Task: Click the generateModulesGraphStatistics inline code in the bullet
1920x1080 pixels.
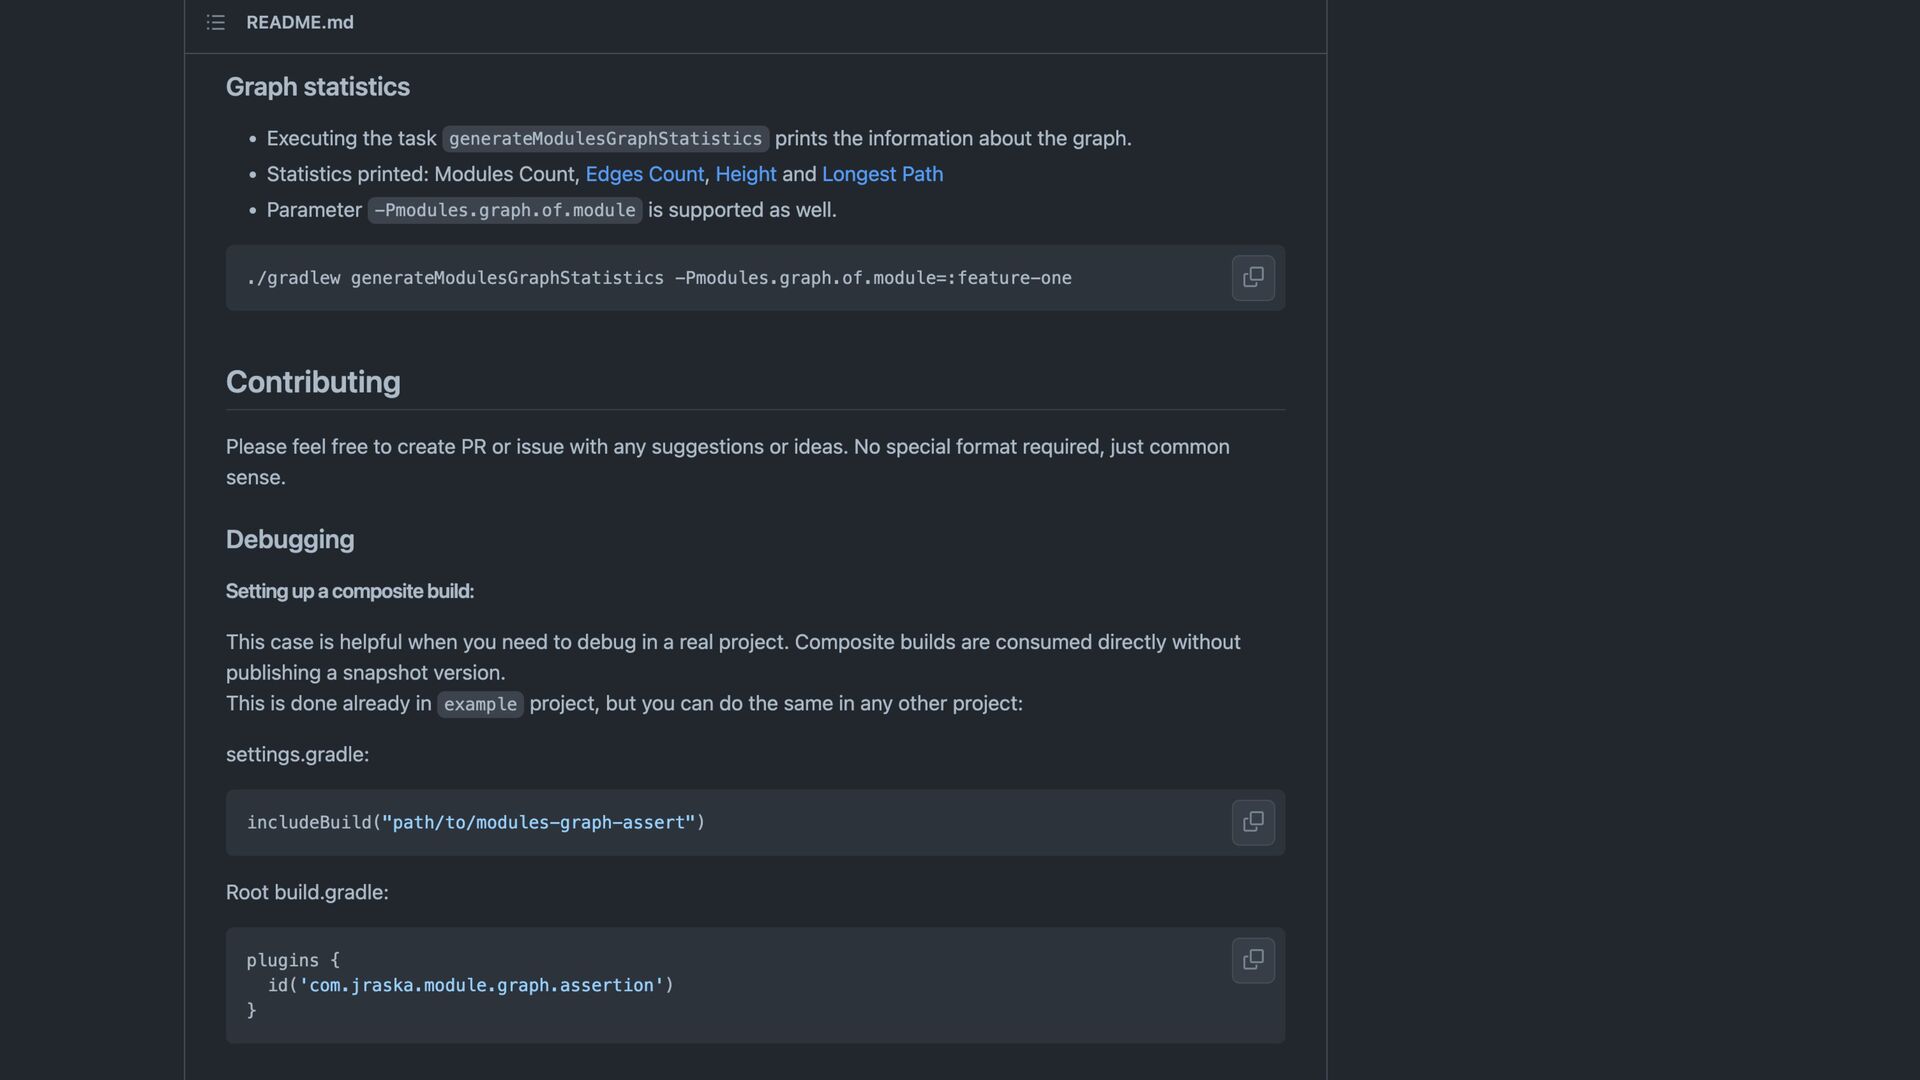Action: [x=605, y=139]
